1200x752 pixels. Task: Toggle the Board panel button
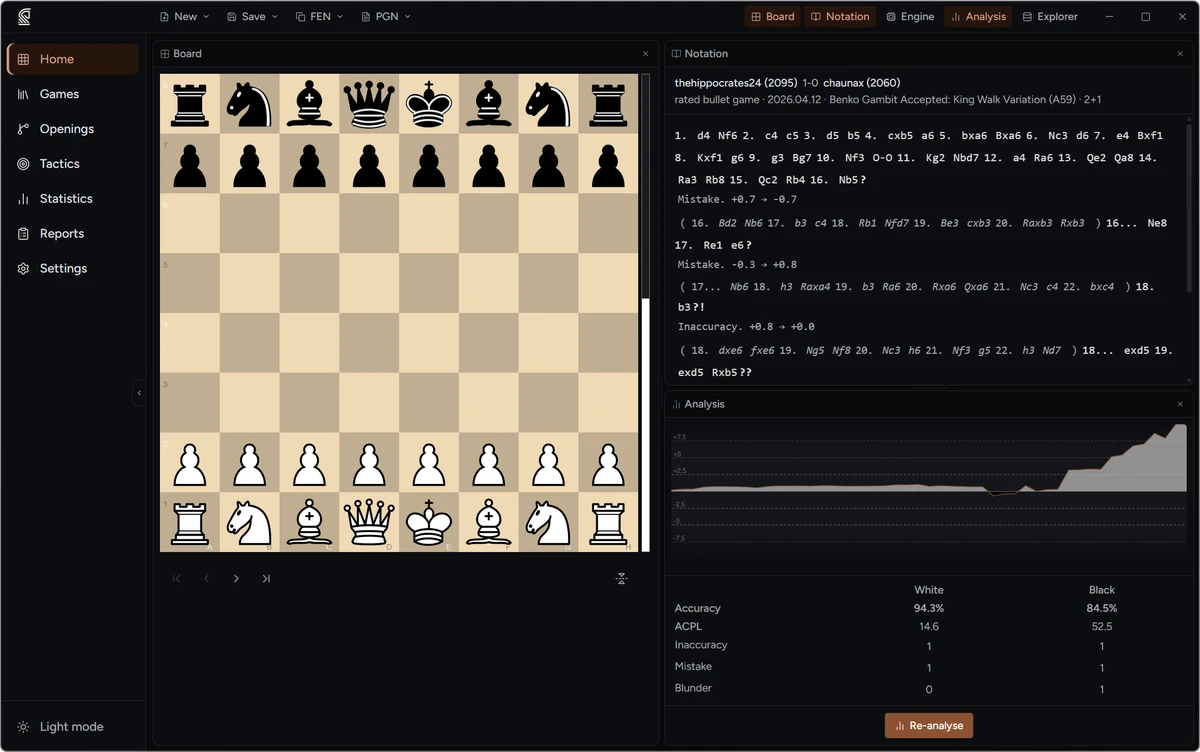772,17
